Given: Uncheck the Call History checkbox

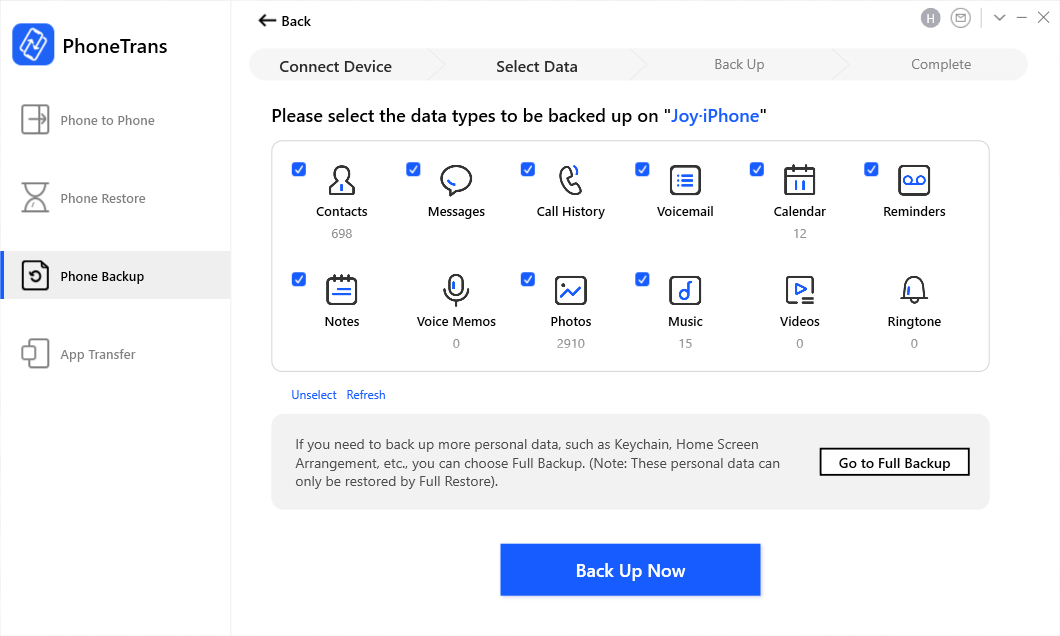Looking at the screenshot, I should pyautogui.click(x=528, y=169).
